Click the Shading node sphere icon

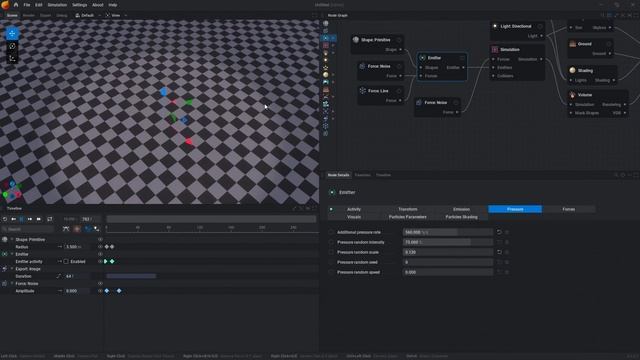tap(572, 70)
